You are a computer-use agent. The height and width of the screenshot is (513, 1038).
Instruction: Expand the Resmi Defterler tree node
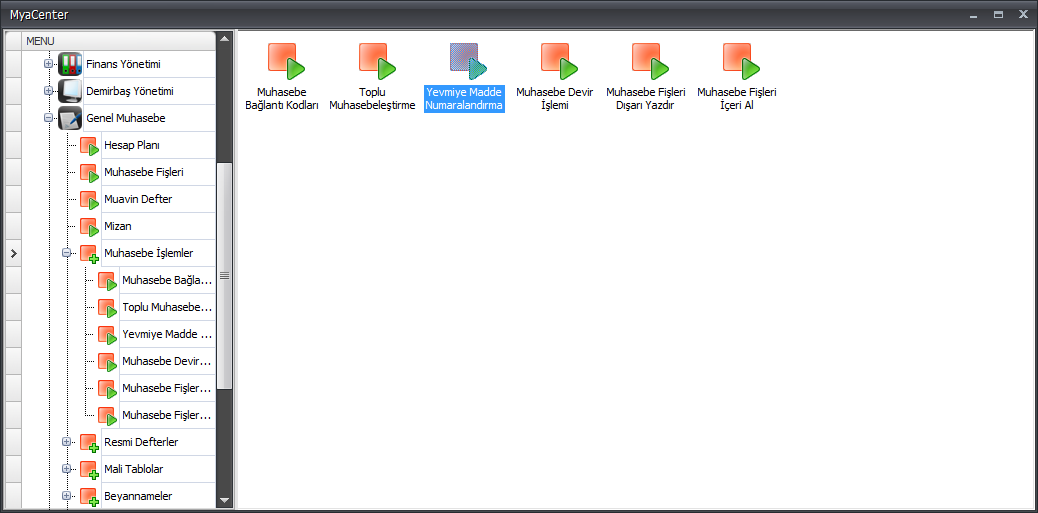click(67, 442)
